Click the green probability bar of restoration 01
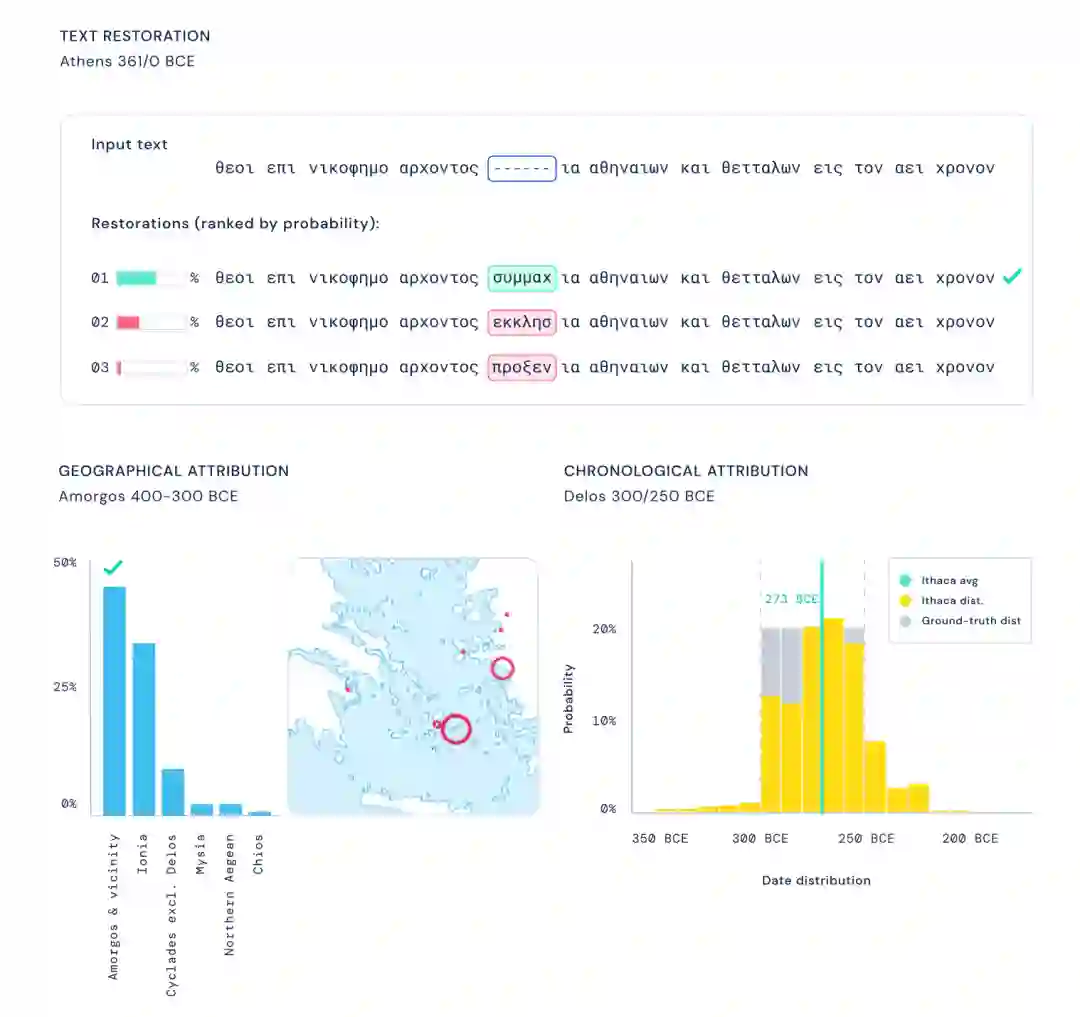Image resolution: width=1080 pixels, height=1017 pixels. coord(136,278)
